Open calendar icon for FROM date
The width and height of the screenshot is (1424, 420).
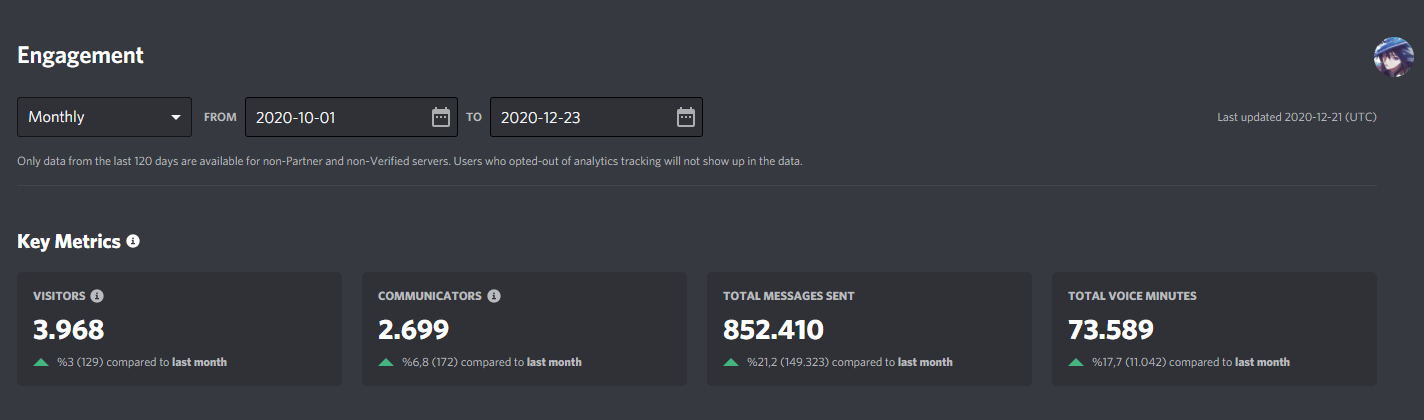click(441, 117)
